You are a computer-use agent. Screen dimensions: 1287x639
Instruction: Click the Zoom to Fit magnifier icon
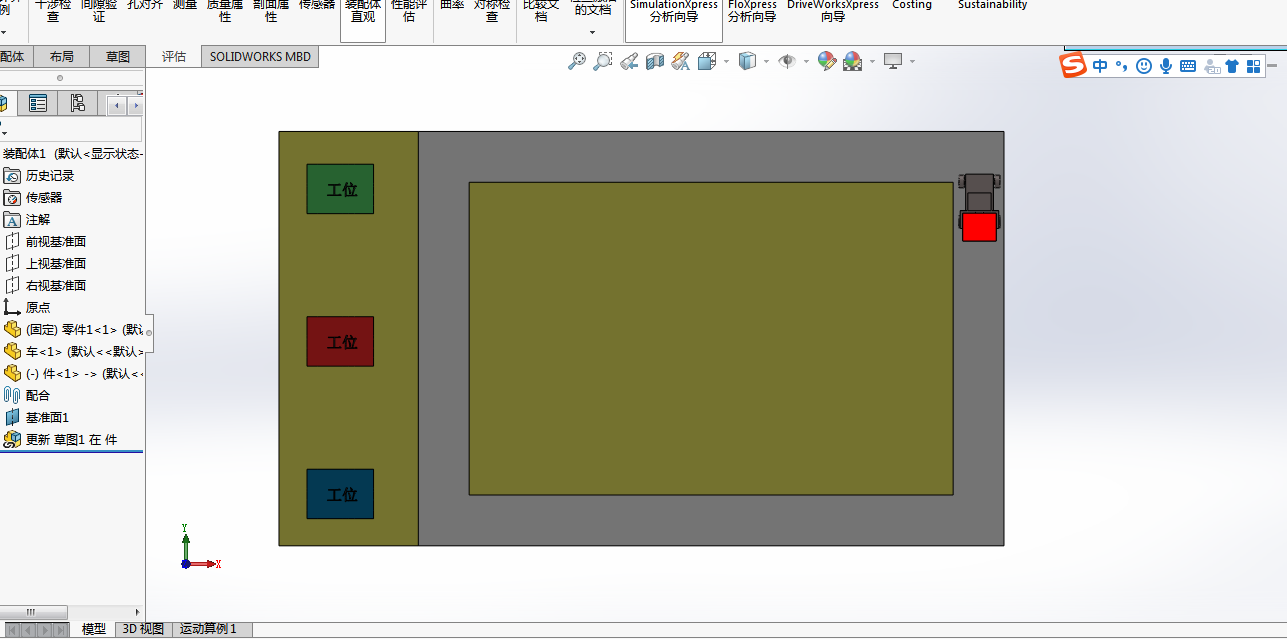coord(577,61)
